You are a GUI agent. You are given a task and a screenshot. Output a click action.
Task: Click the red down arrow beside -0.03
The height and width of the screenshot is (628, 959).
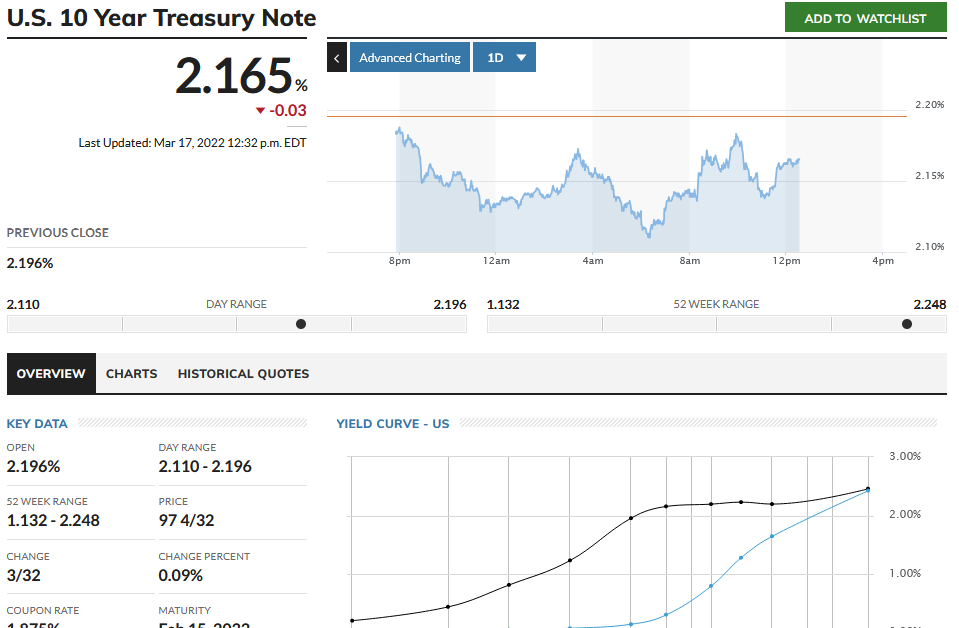tap(261, 111)
